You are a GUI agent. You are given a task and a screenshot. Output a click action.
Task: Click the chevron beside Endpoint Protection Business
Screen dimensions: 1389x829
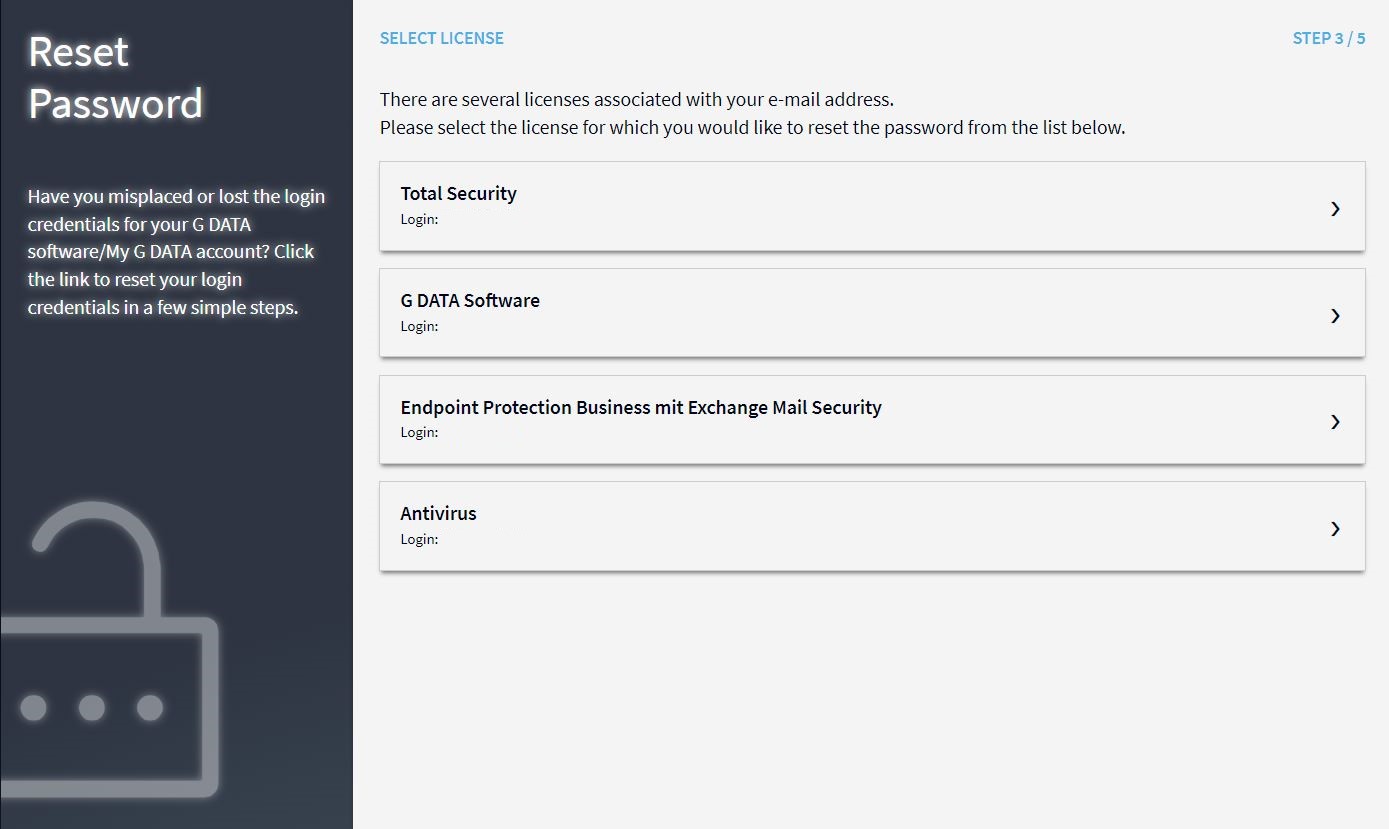(x=1335, y=421)
